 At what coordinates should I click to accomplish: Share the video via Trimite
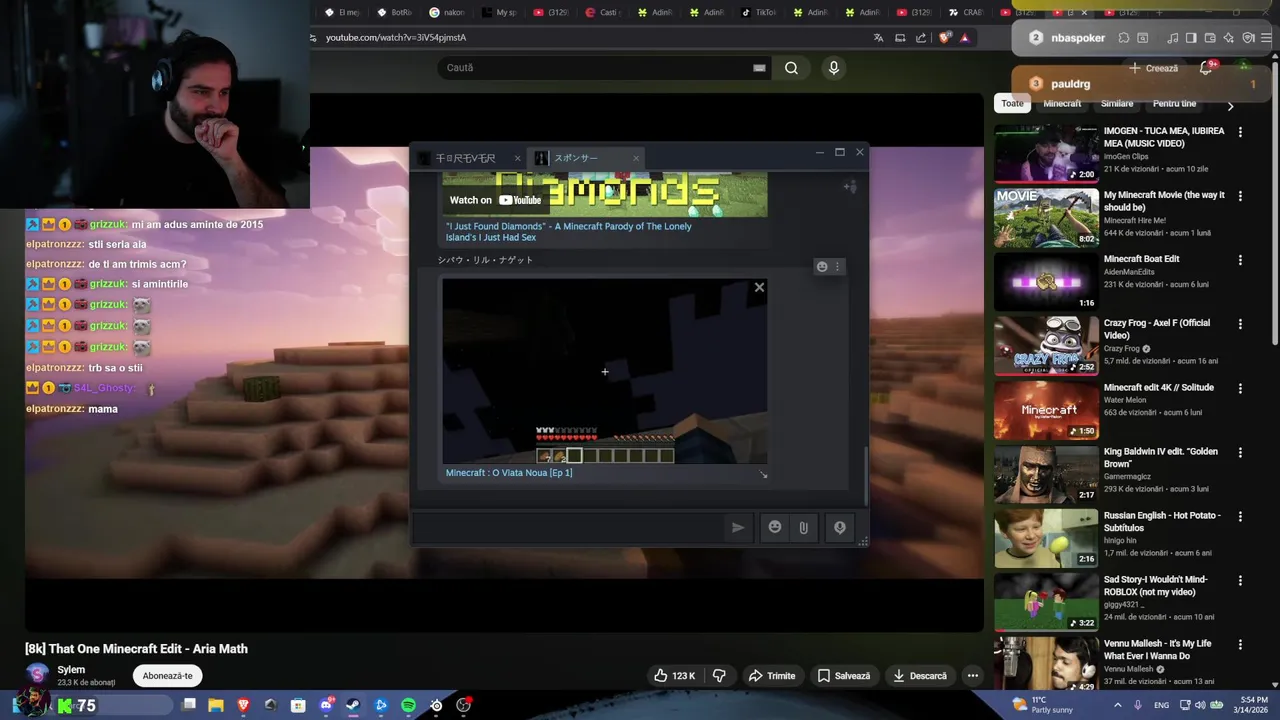tap(772, 676)
